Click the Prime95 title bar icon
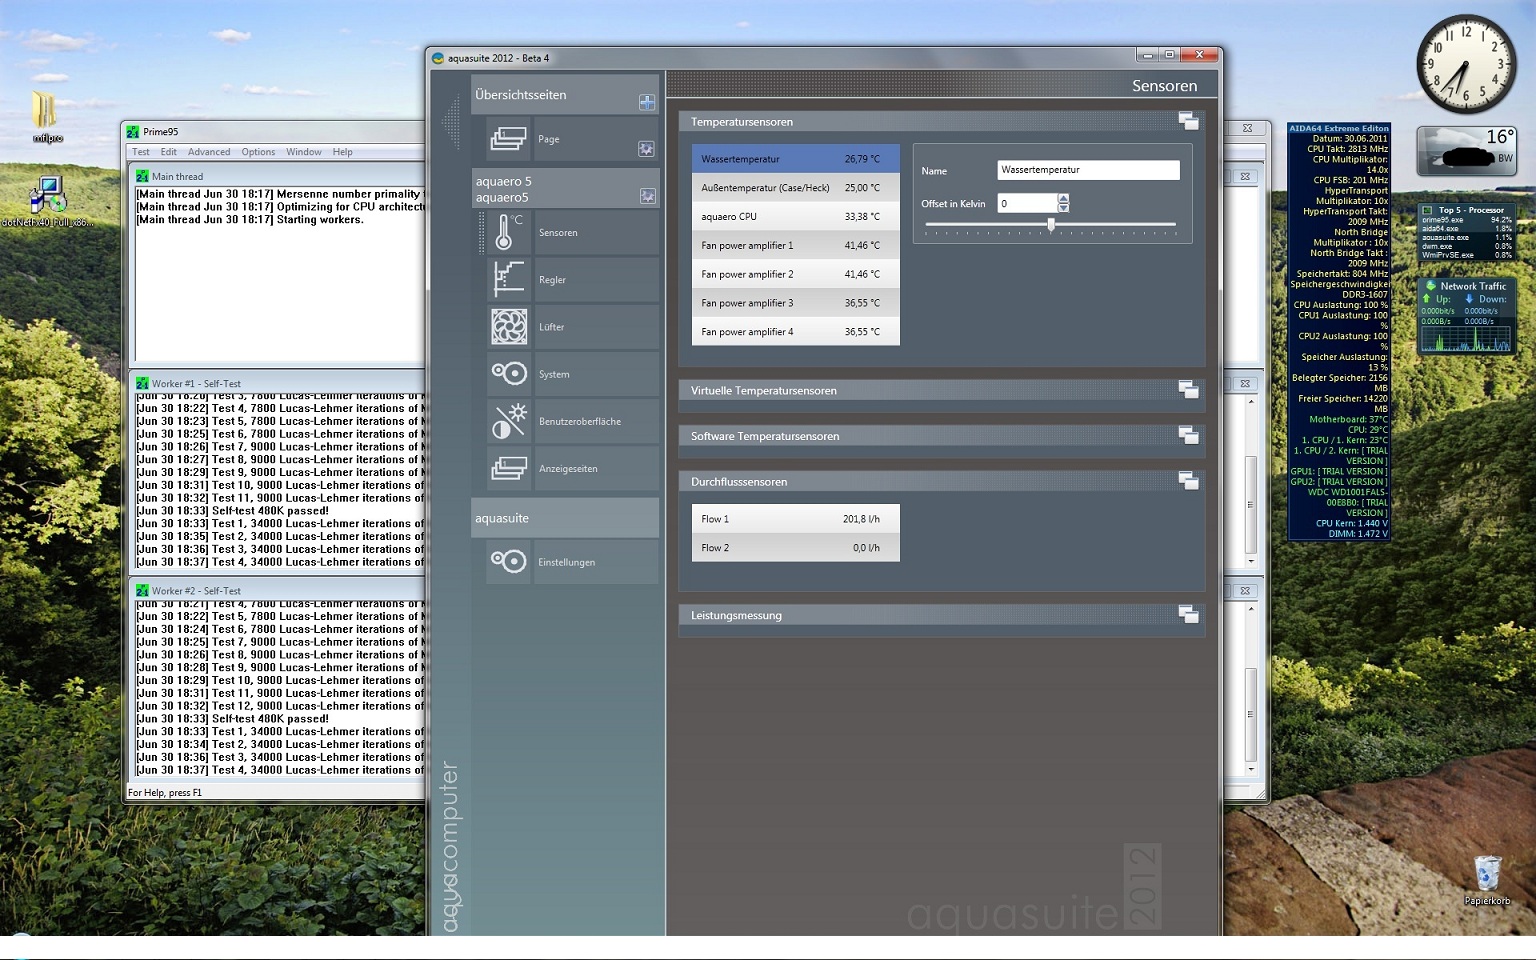The width and height of the screenshot is (1536, 960). (133, 131)
